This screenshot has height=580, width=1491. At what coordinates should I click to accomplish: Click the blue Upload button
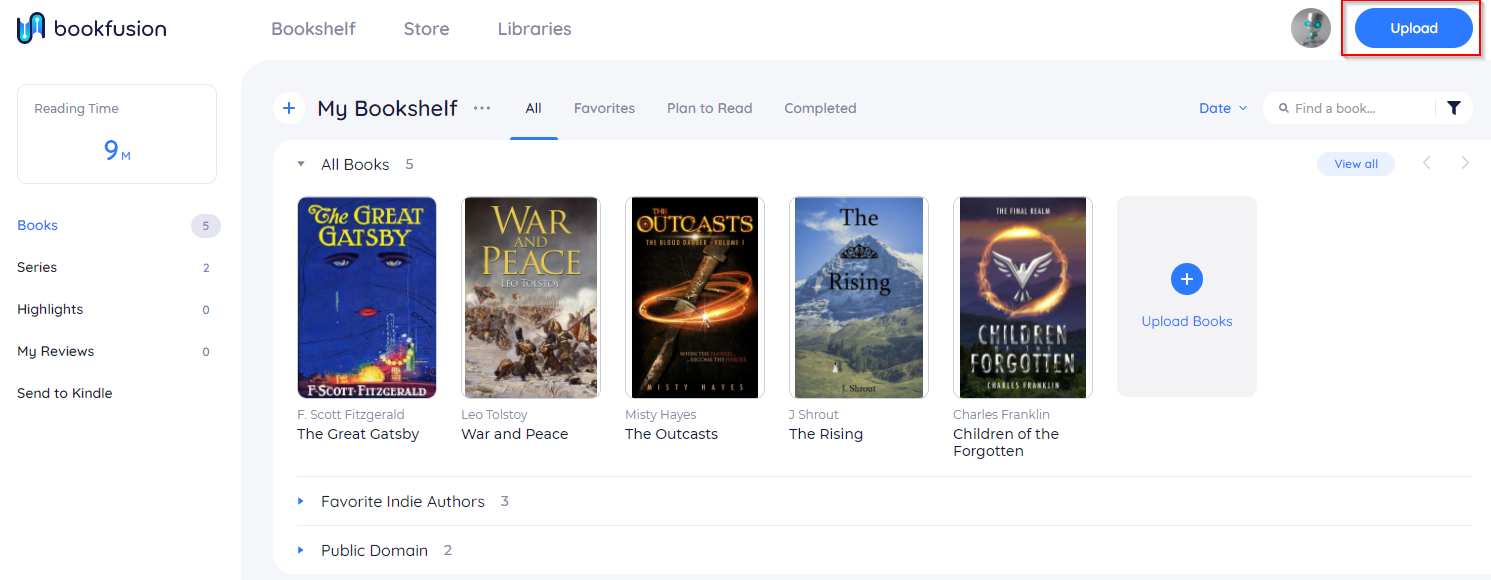[x=1414, y=28]
